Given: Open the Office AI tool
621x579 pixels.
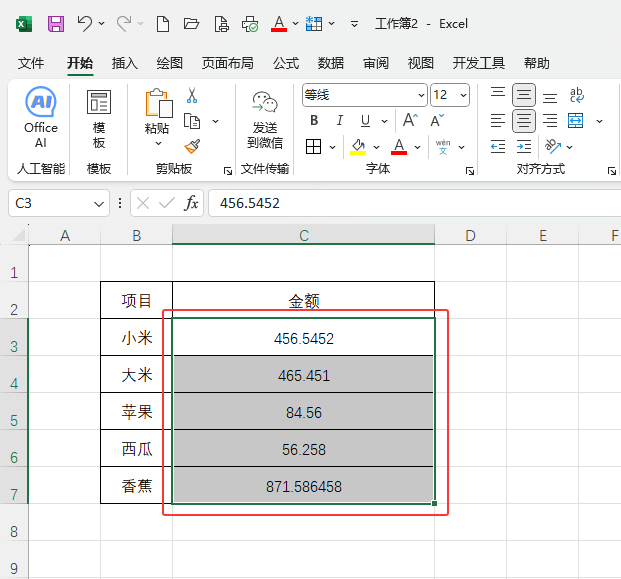Looking at the screenshot, I should (x=41, y=118).
